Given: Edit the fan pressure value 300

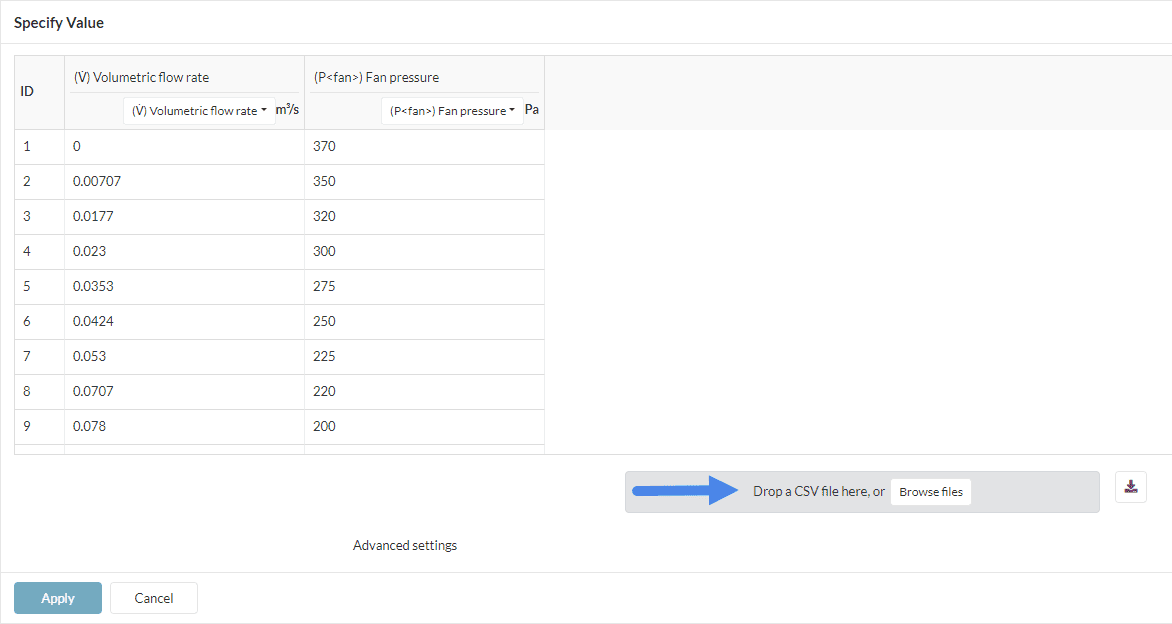Looking at the screenshot, I should point(424,251).
